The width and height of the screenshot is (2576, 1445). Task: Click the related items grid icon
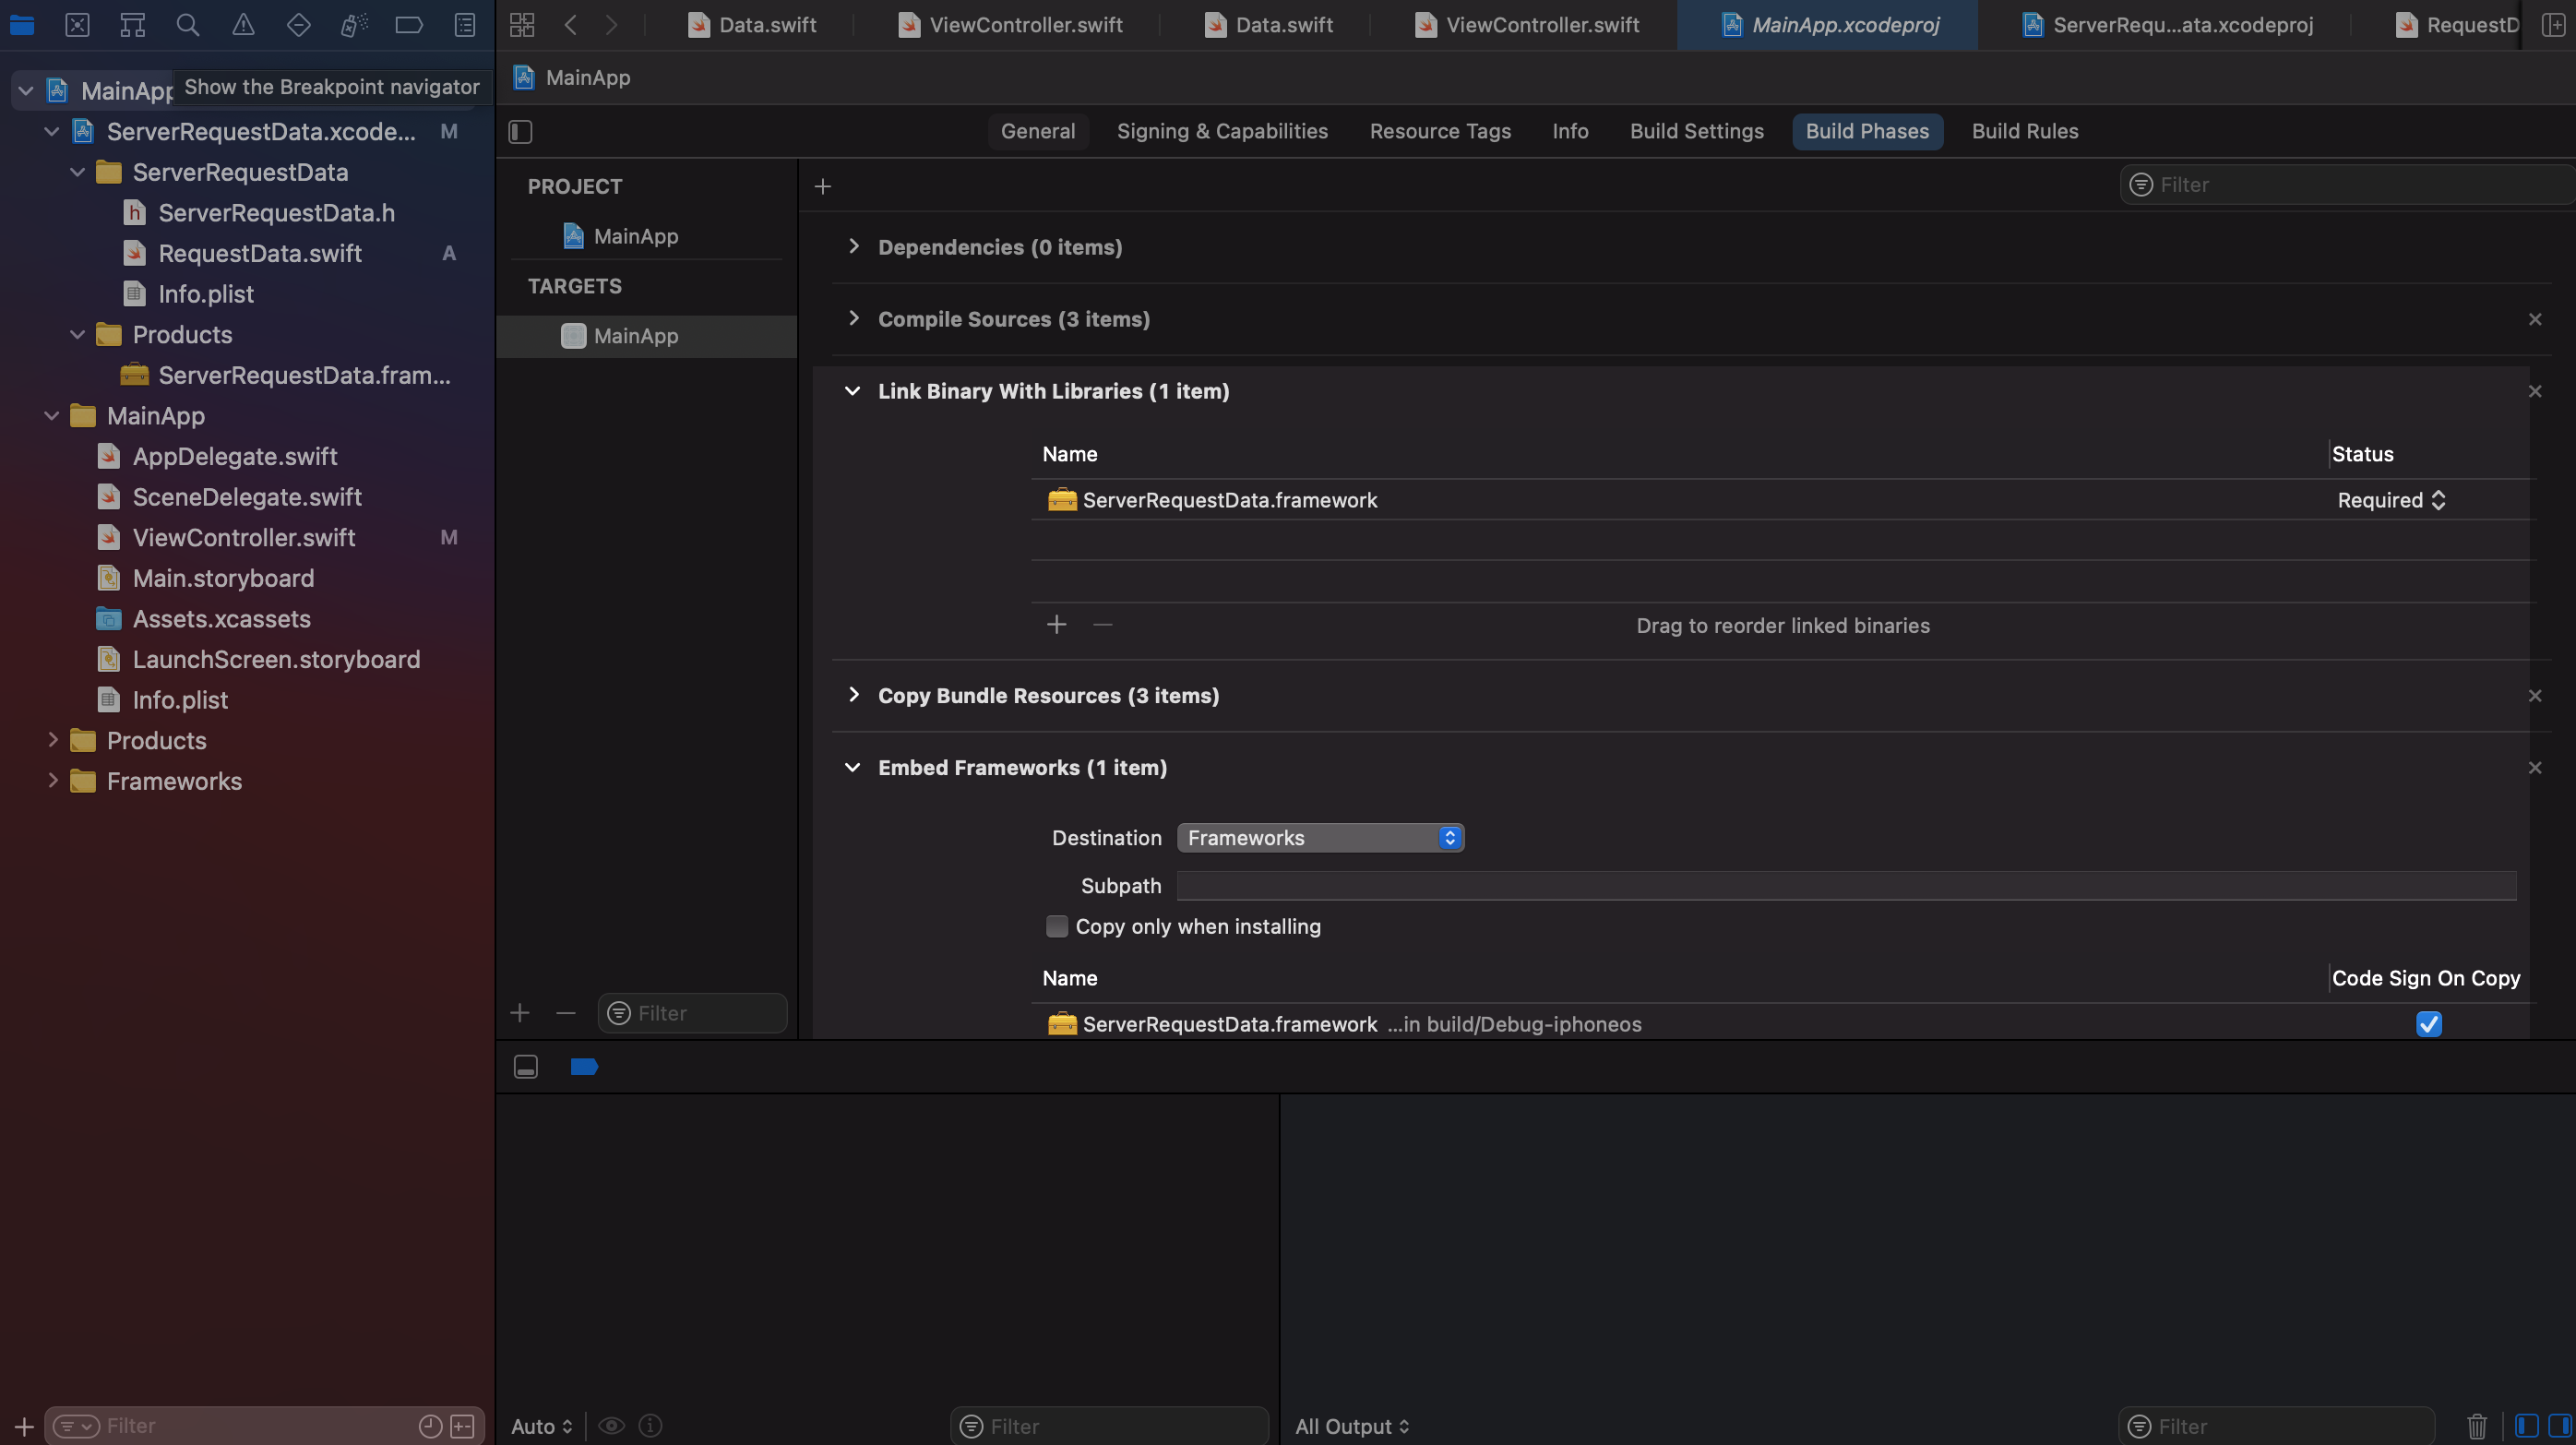tap(522, 25)
